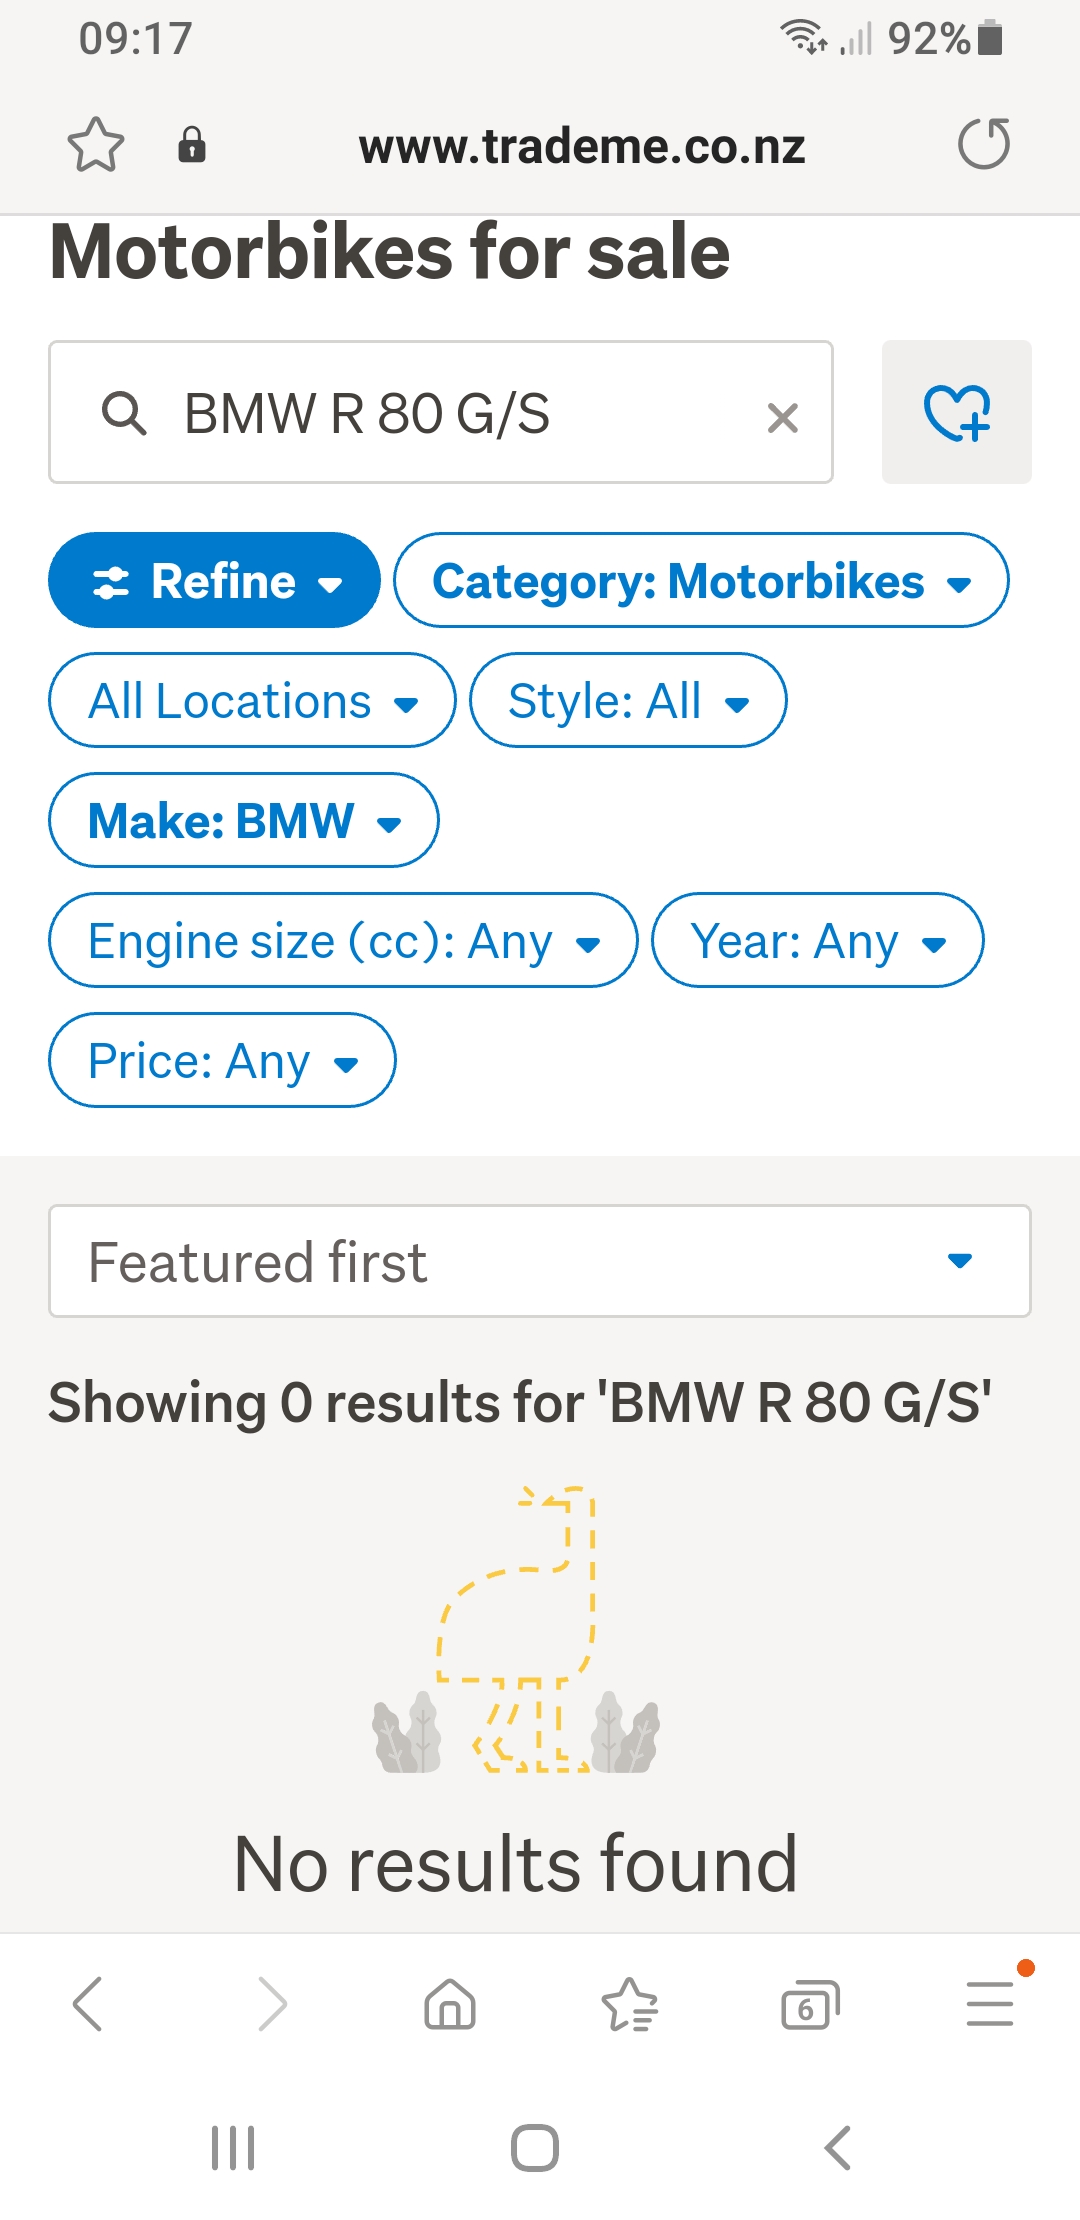
Task: Reload the Trade Me page
Action: pyautogui.click(x=984, y=145)
